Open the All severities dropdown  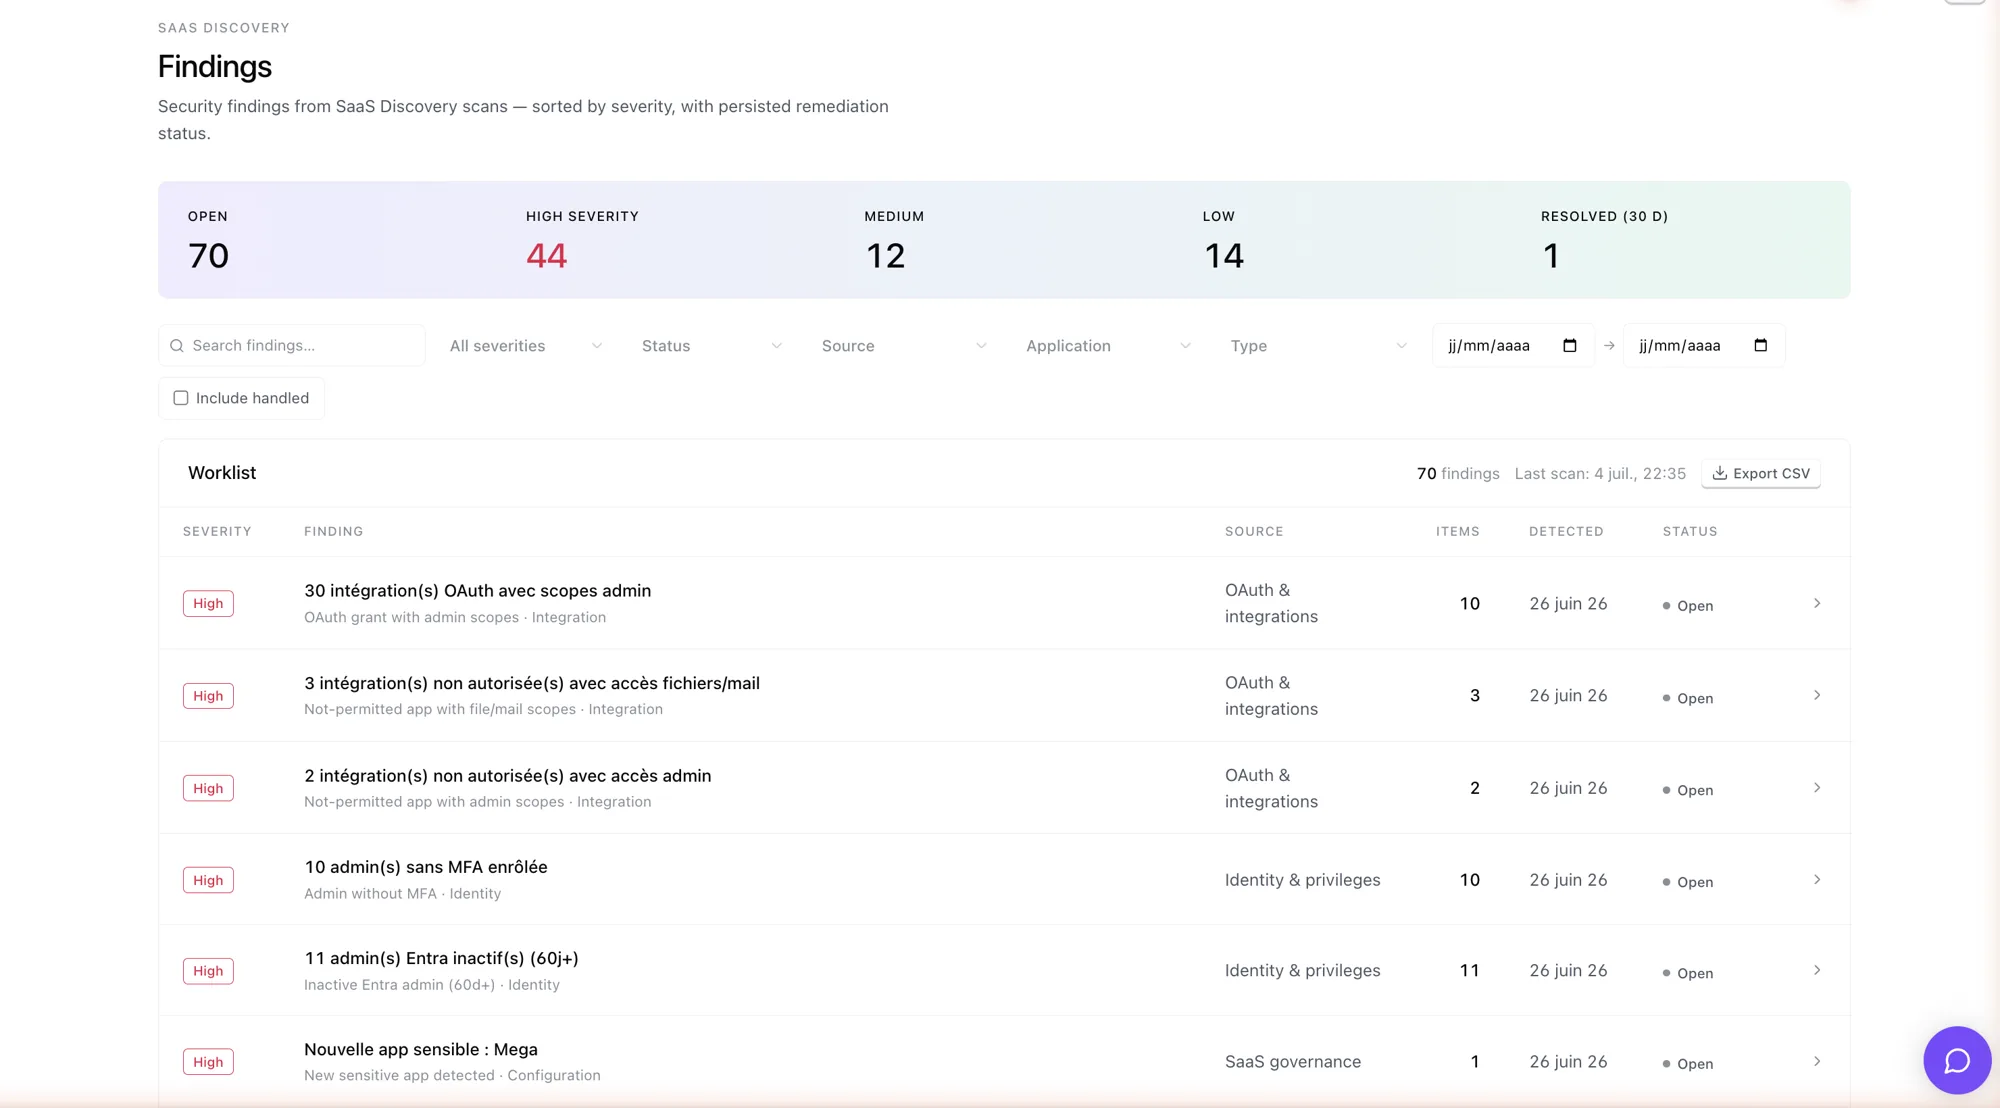coord(526,346)
